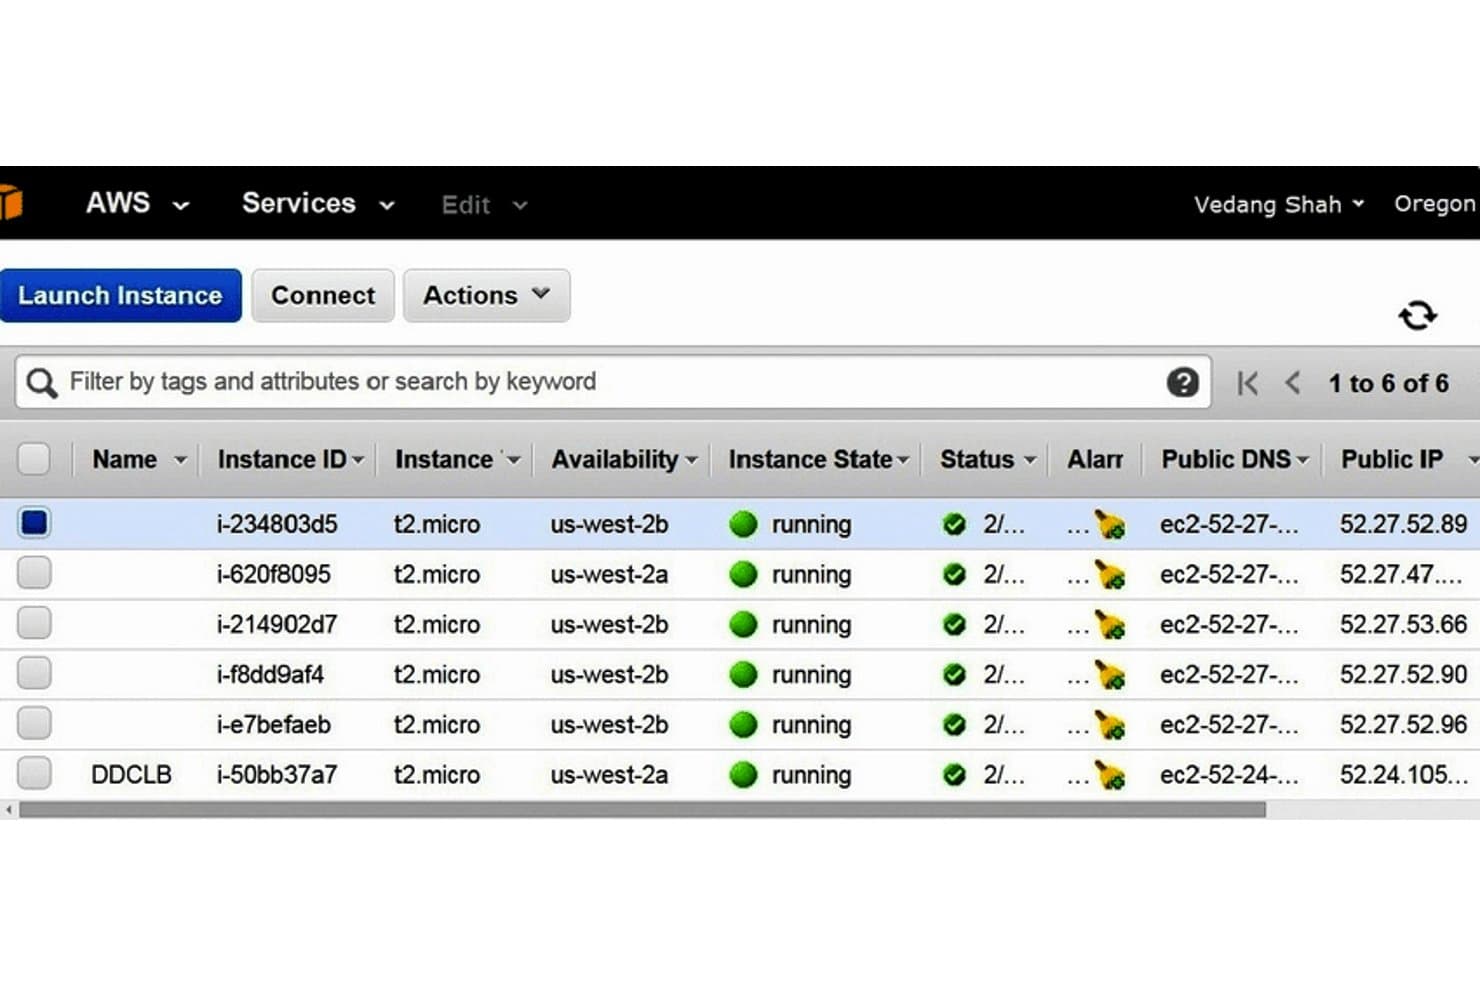The height and width of the screenshot is (987, 1480).
Task: Open the Oregon region dropdown
Action: (1436, 204)
